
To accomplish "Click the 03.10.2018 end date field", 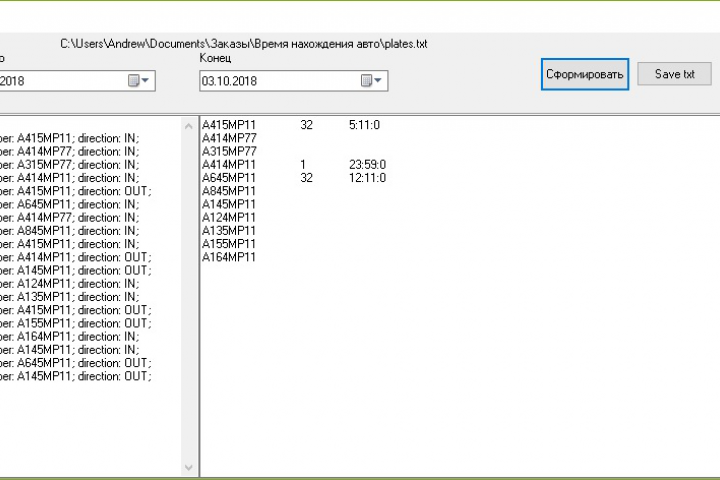I will (x=294, y=81).
